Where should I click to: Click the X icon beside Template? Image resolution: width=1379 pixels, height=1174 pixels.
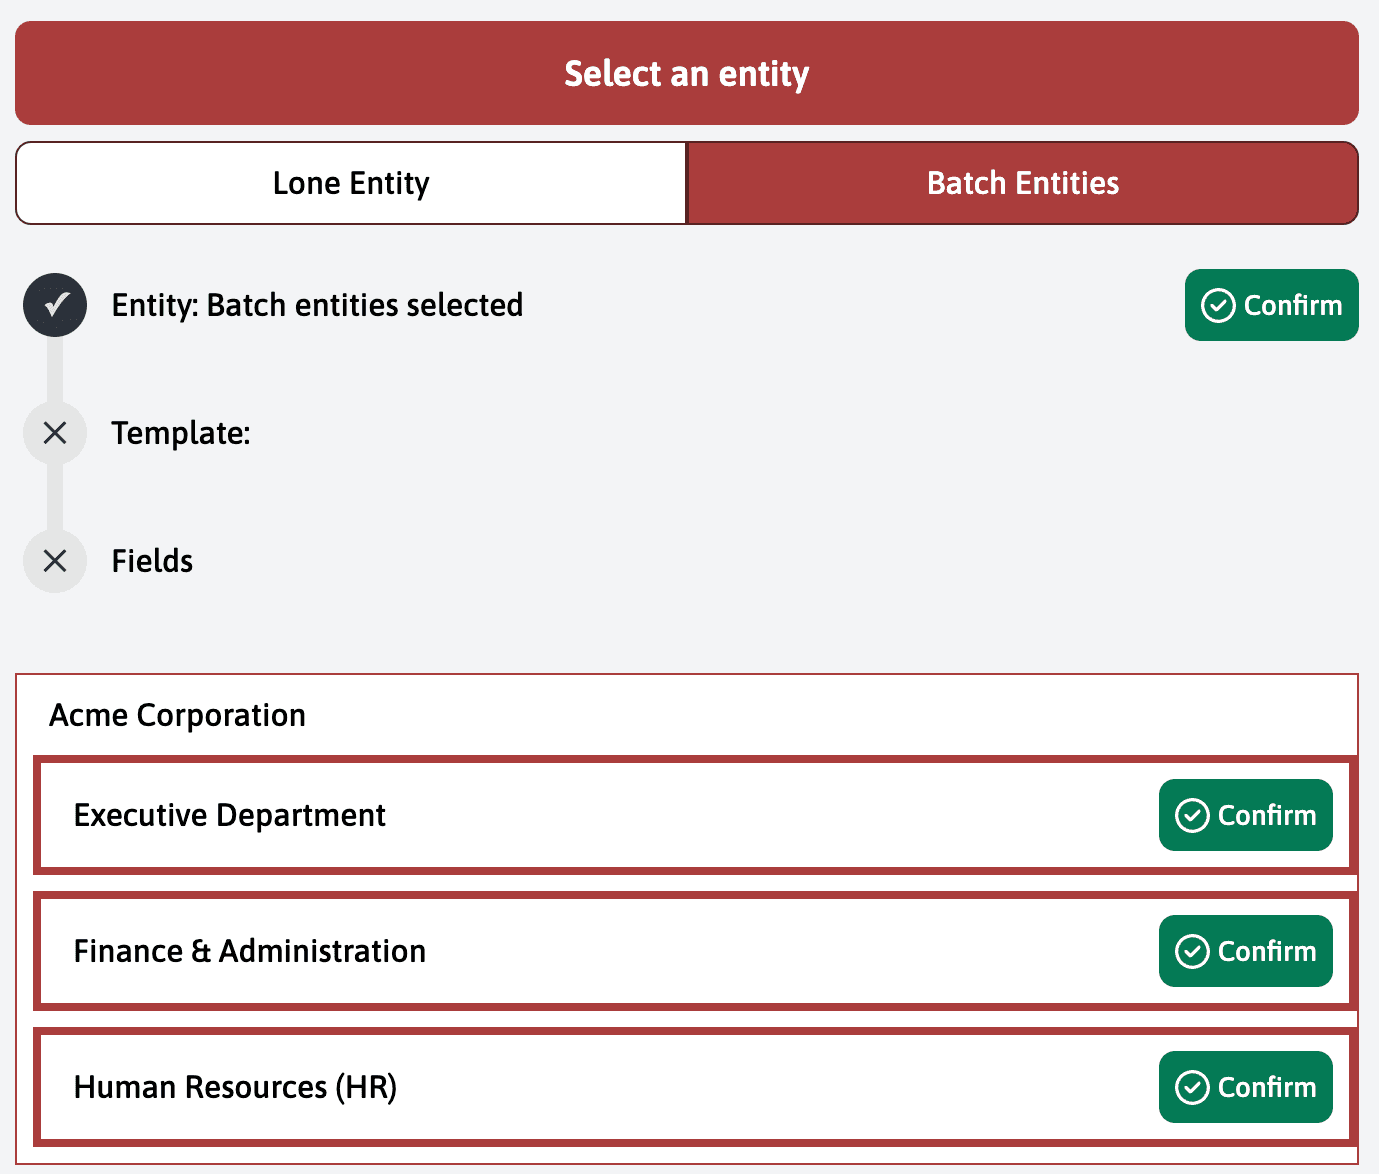[x=55, y=433]
